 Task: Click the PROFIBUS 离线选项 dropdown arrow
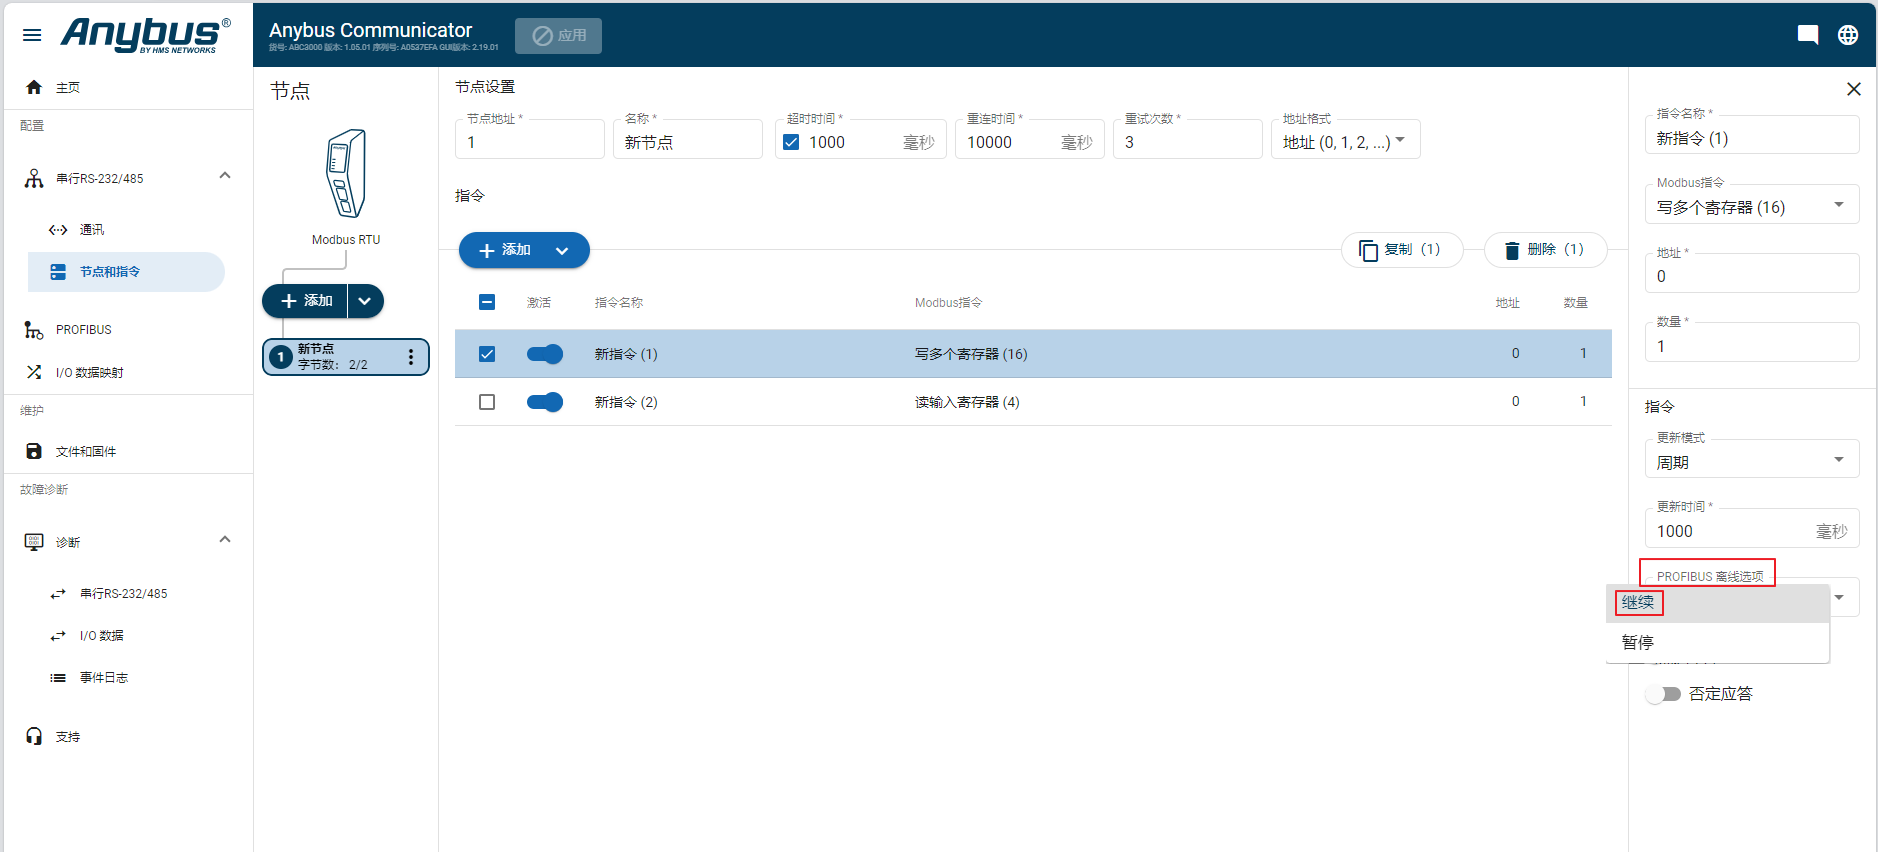click(1839, 597)
